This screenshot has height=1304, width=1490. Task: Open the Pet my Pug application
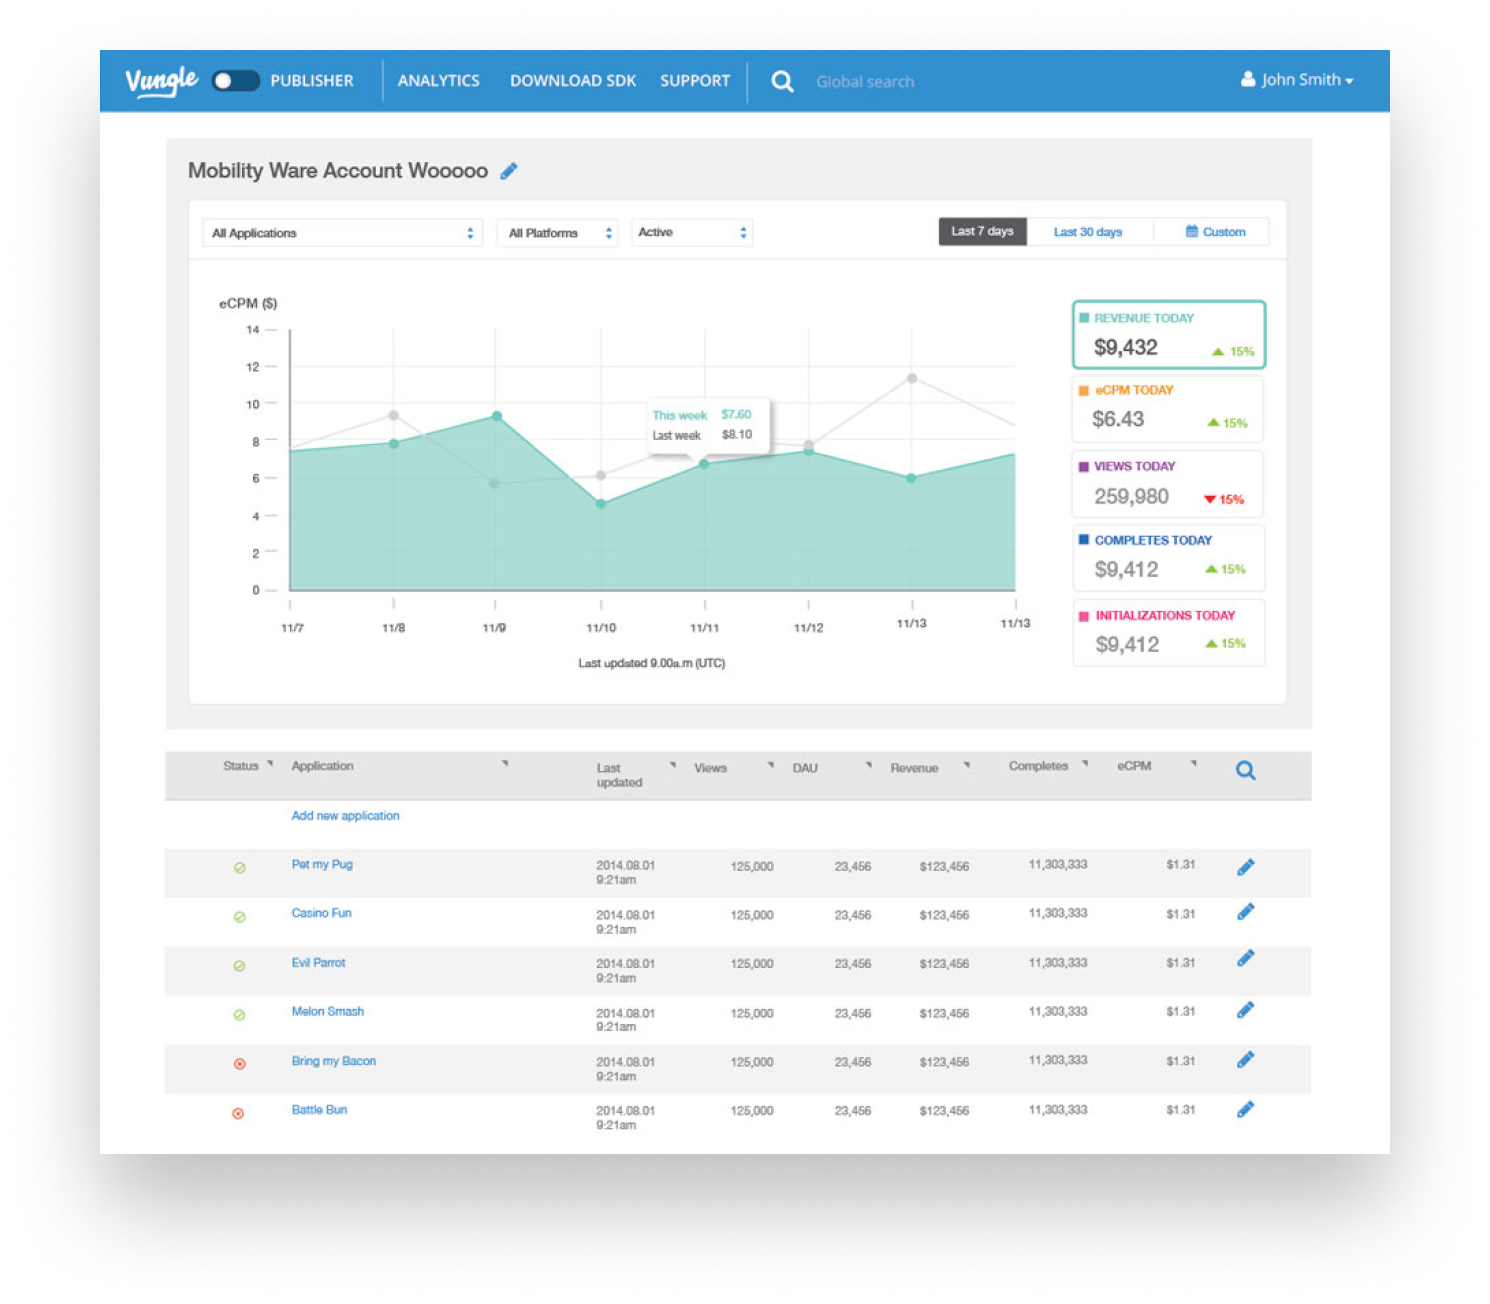(322, 865)
